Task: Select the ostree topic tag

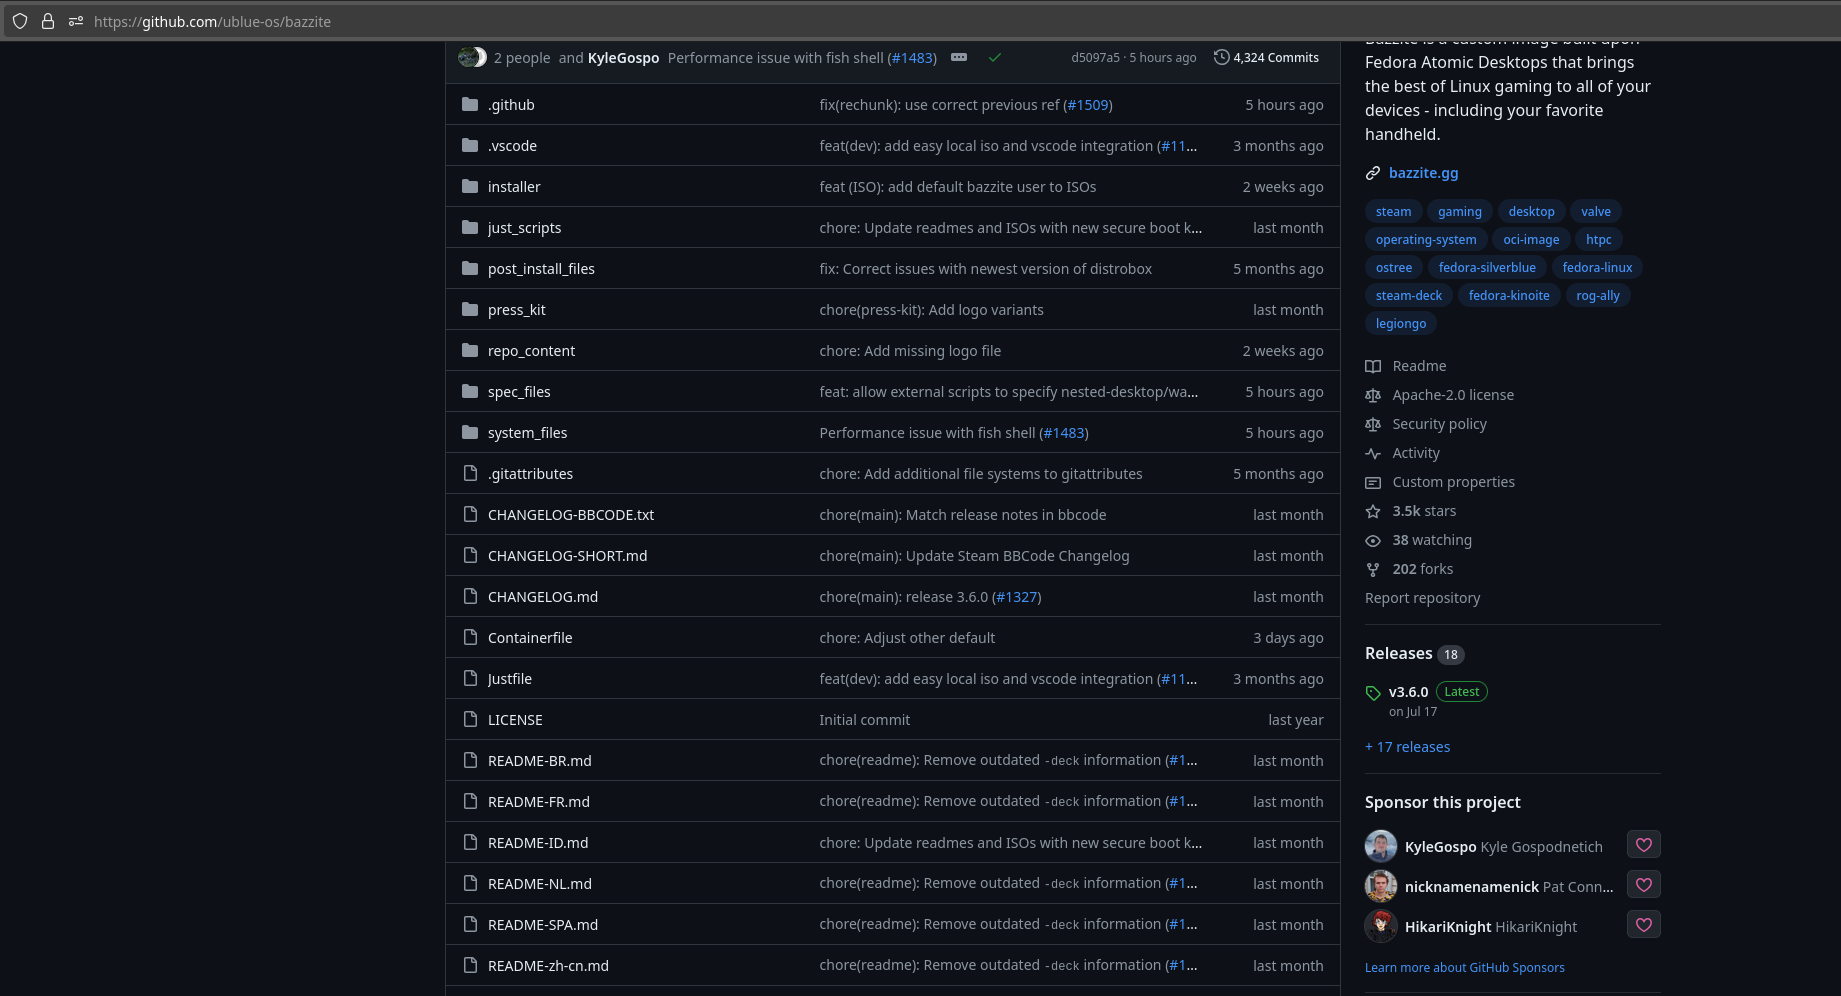Action: (1394, 267)
